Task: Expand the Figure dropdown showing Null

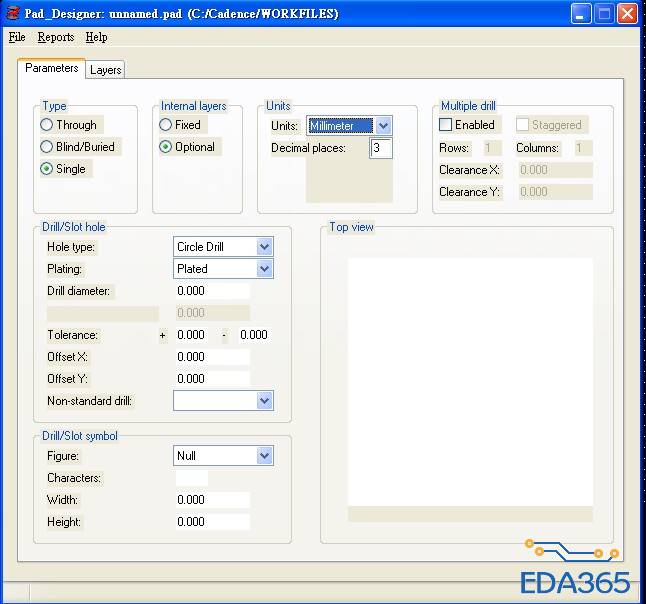Action: coord(223,456)
